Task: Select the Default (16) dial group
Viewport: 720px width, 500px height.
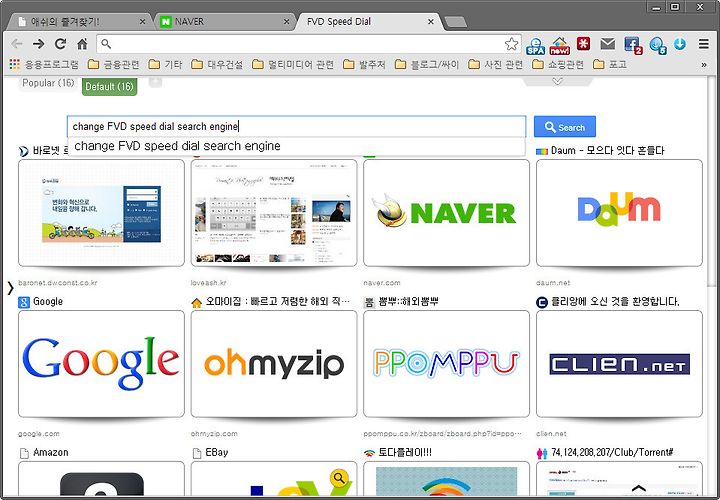Action: click(109, 86)
